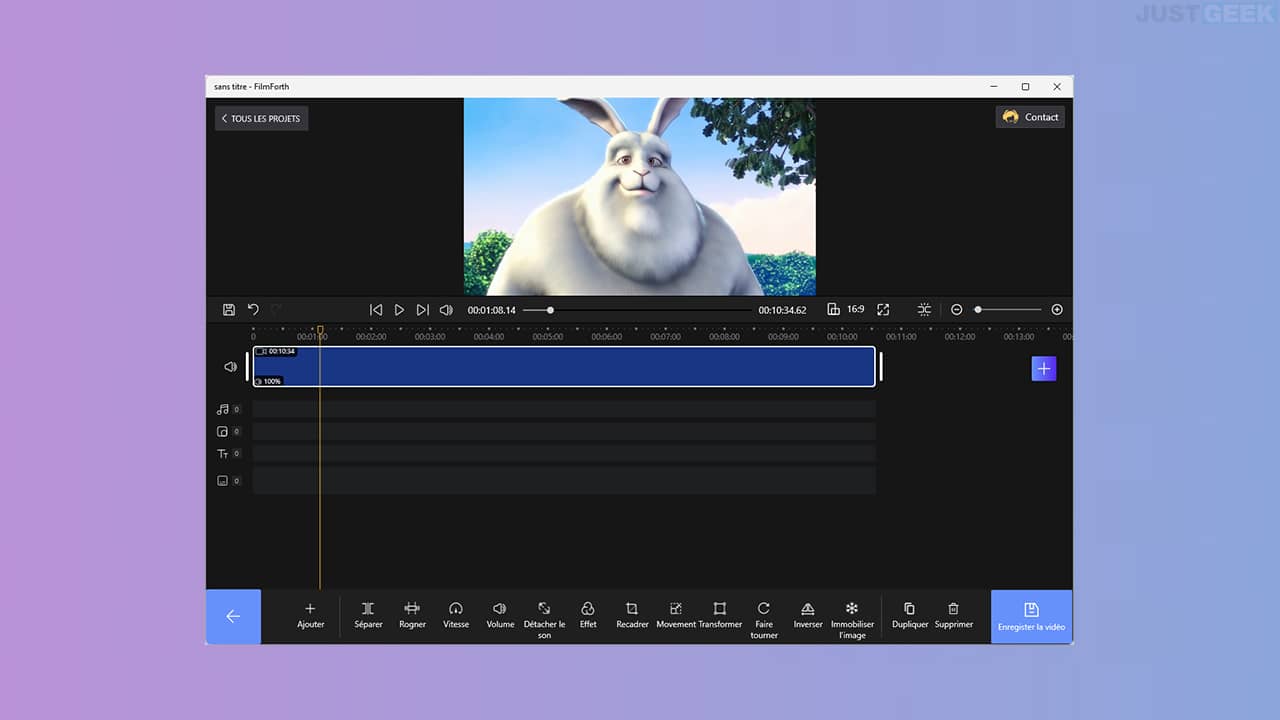Click the total duration 00:10:34.62

click(x=782, y=310)
